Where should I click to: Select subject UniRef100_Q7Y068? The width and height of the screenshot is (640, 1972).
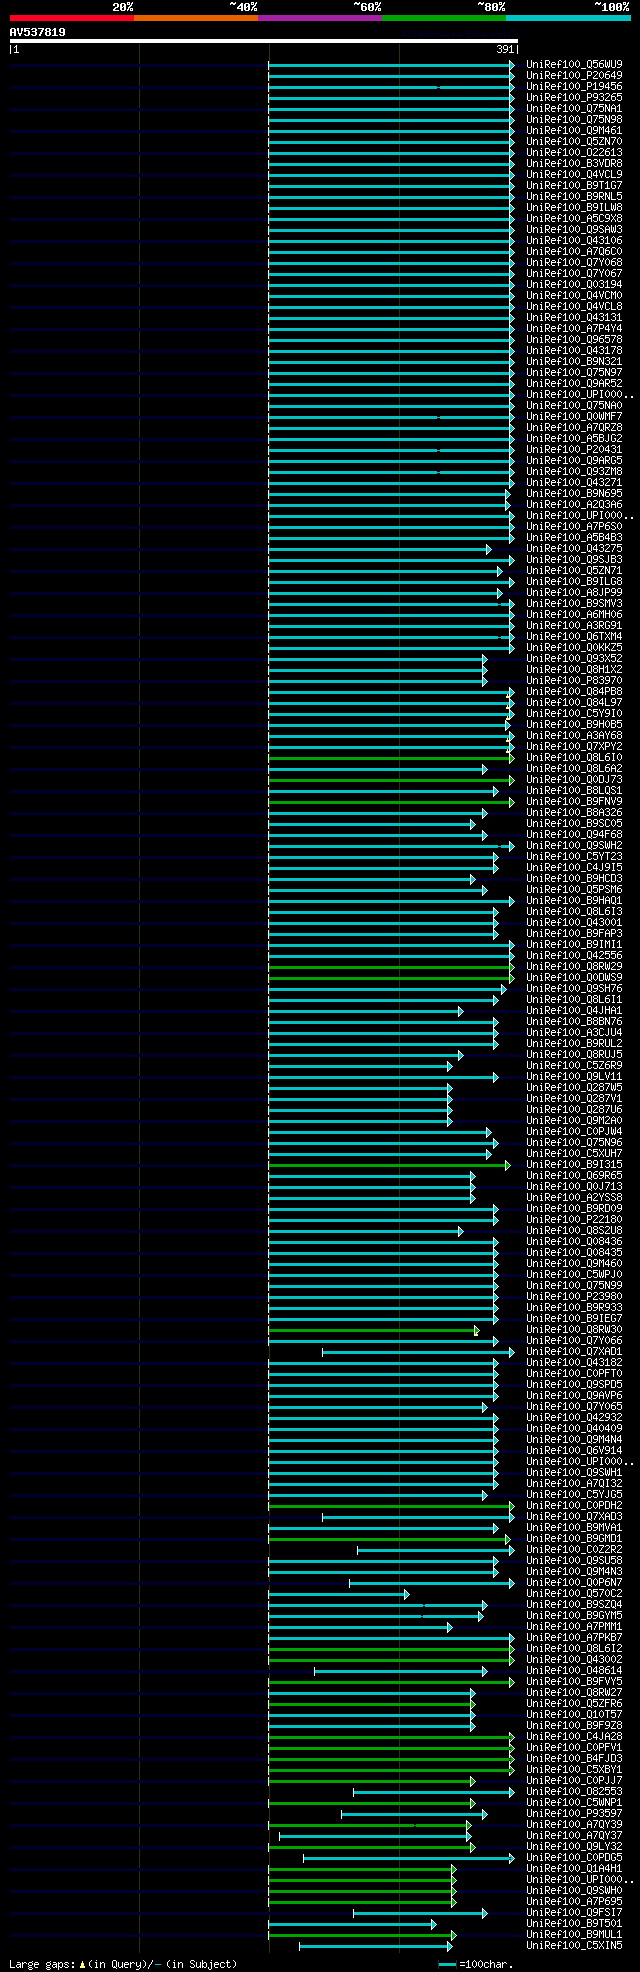coord(574,262)
